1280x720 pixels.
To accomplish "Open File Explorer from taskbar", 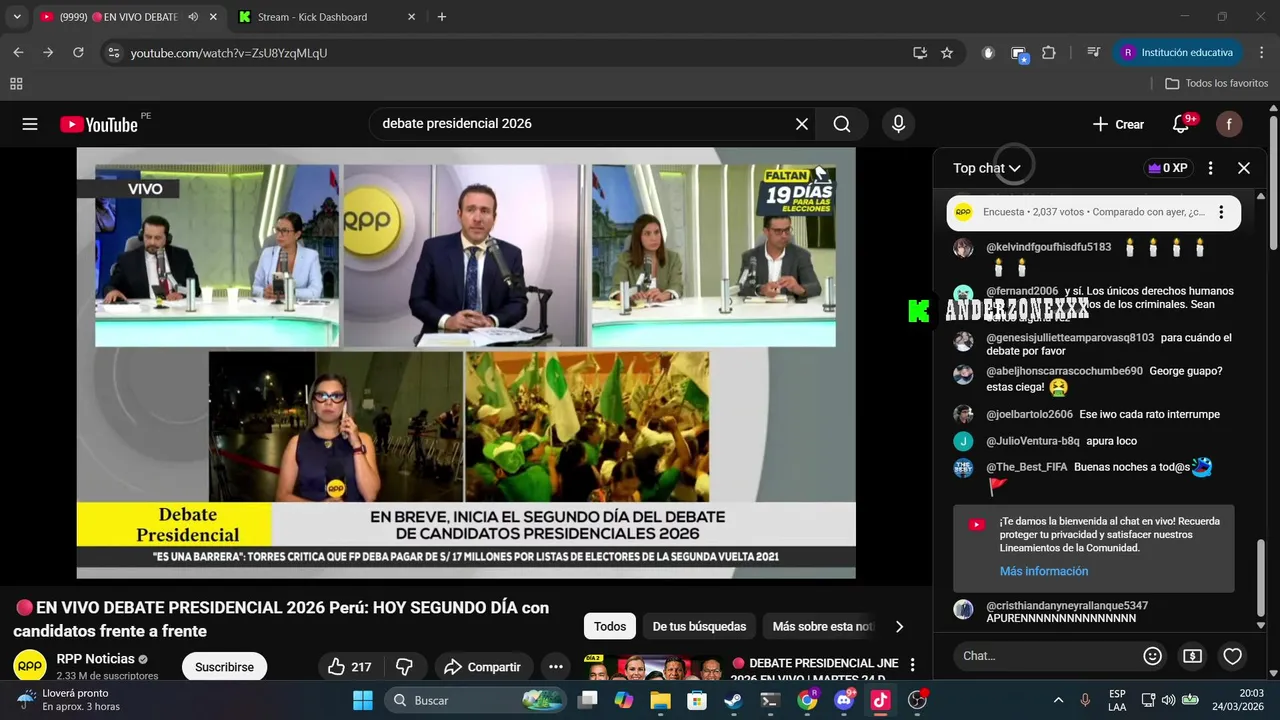I will point(661,700).
